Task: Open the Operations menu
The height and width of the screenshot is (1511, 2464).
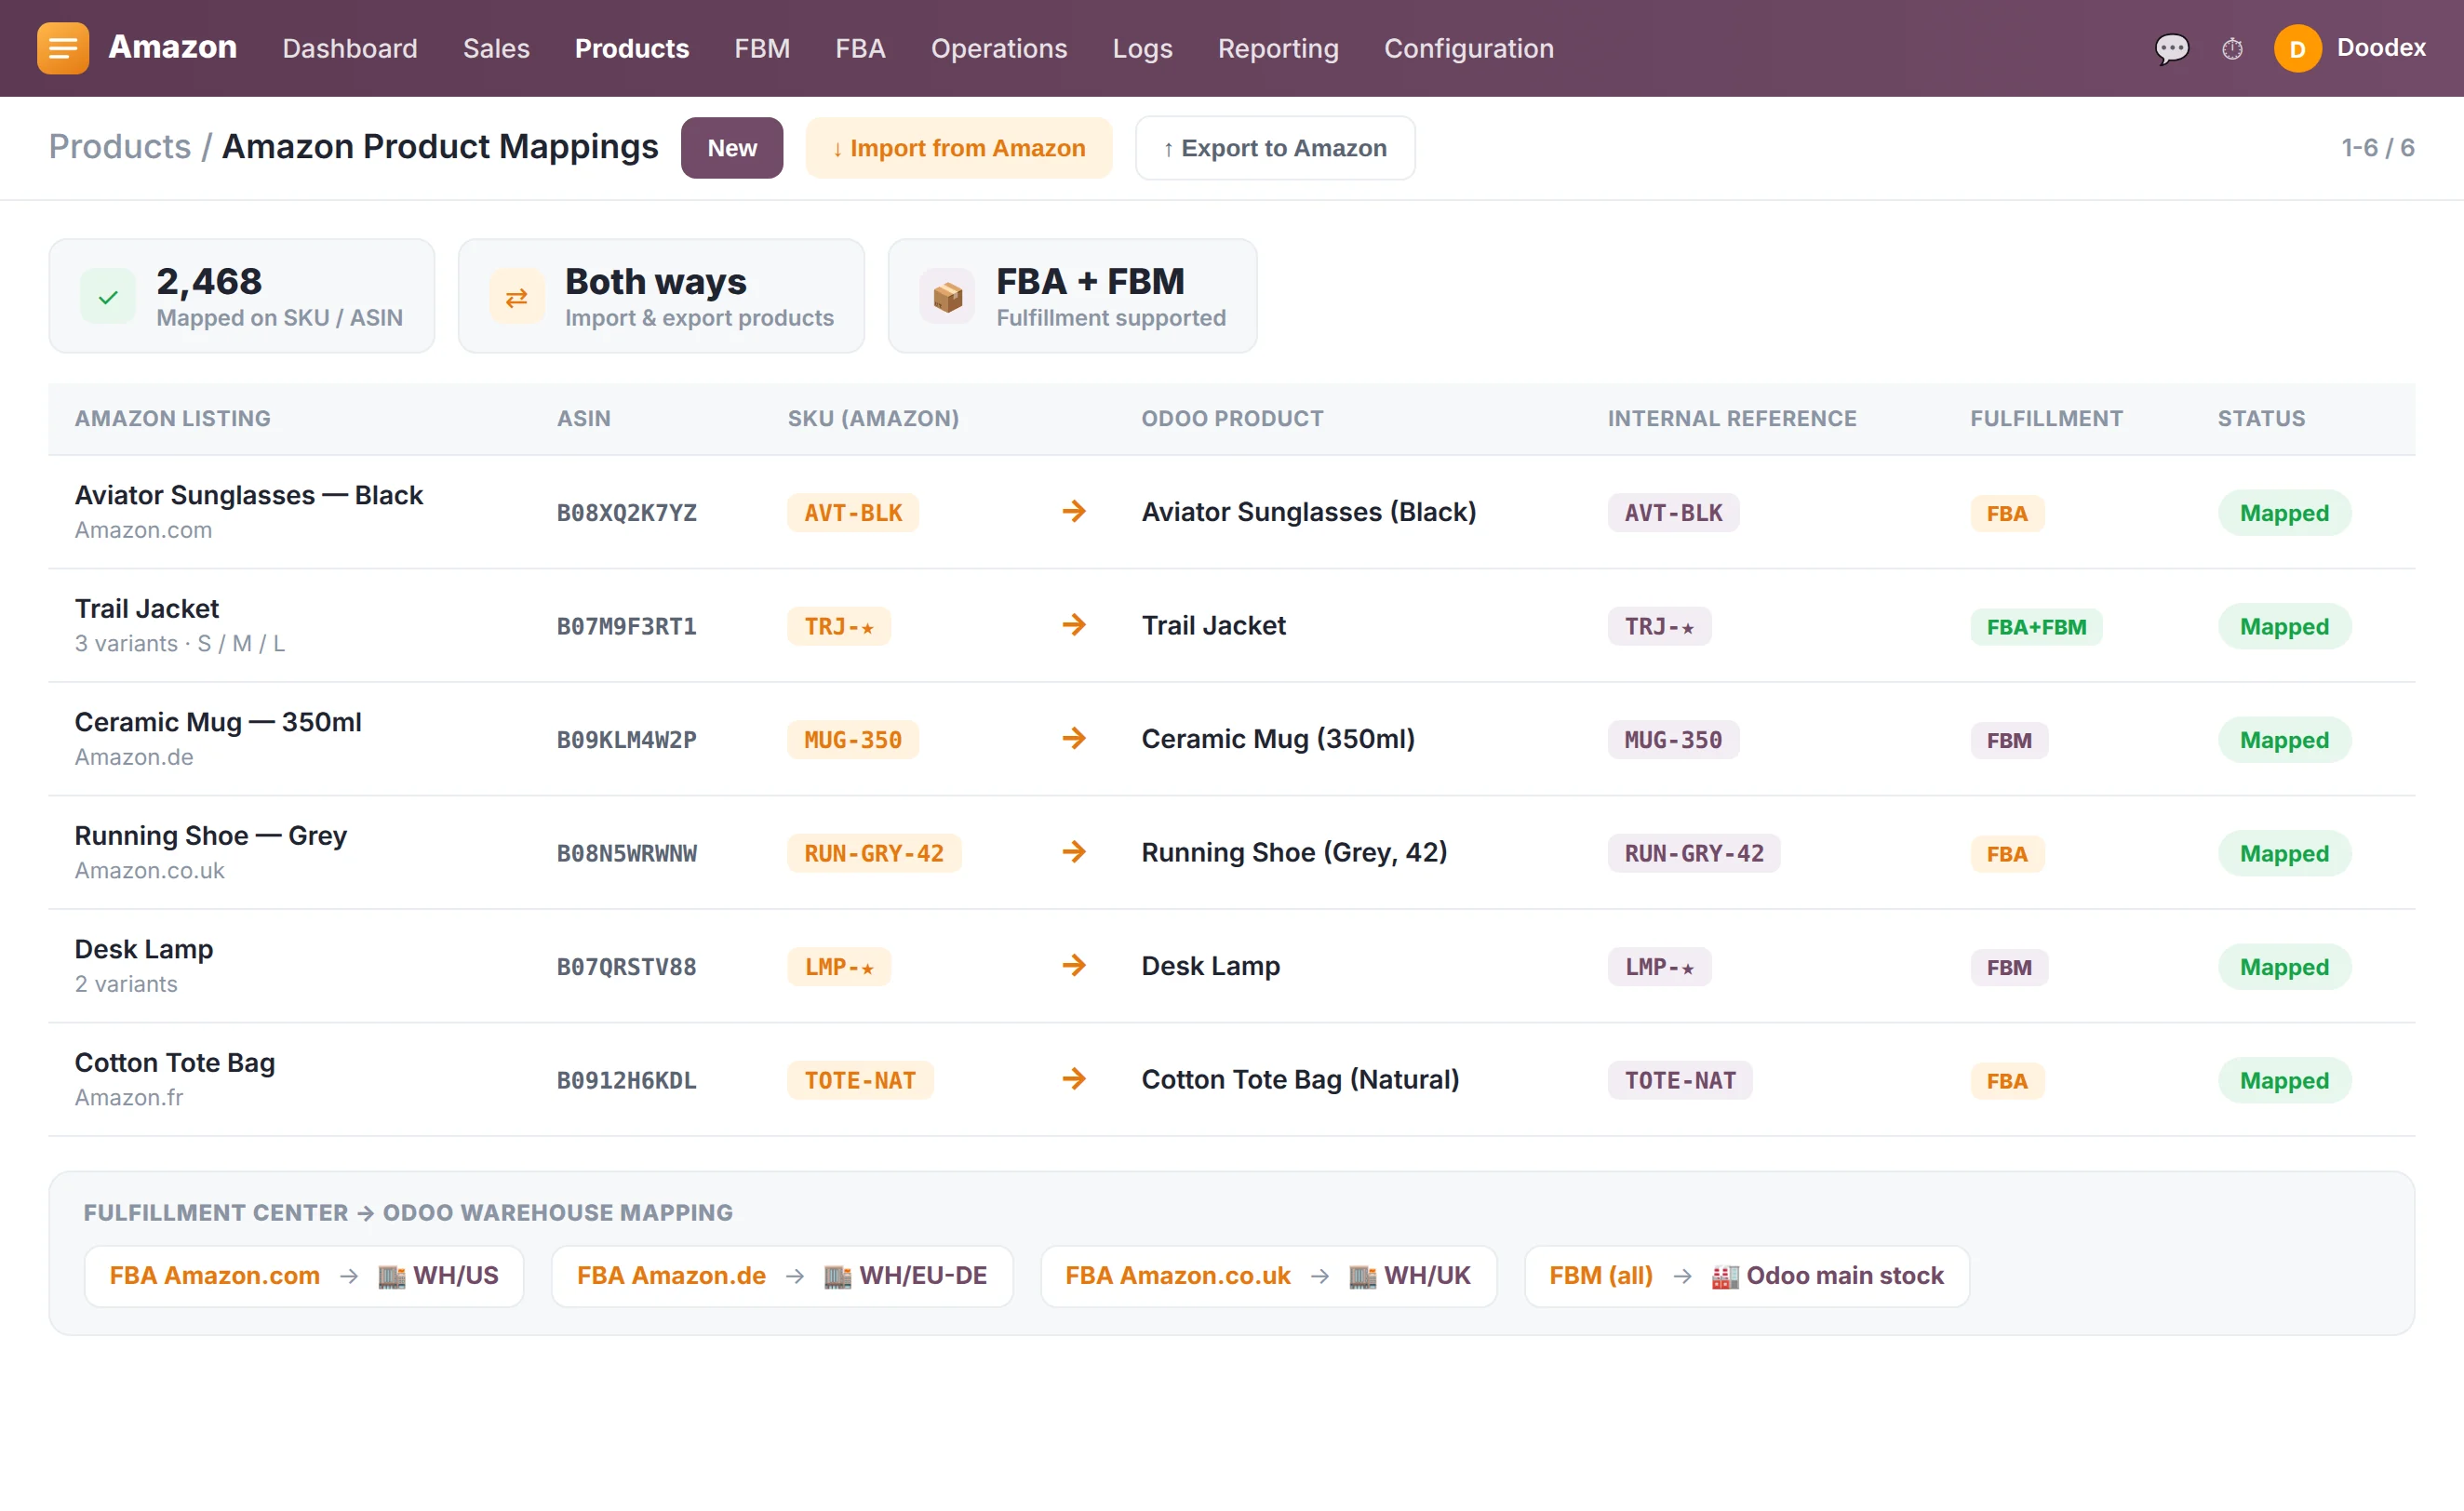Action: click(x=999, y=48)
